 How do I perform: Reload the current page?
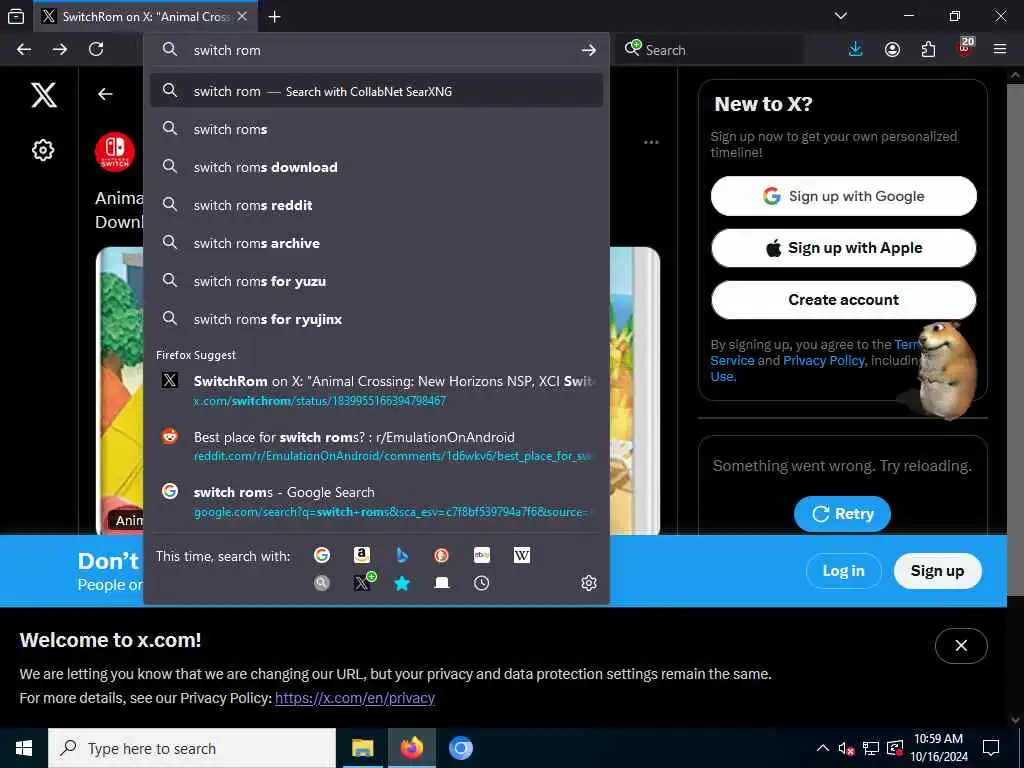(x=96, y=50)
